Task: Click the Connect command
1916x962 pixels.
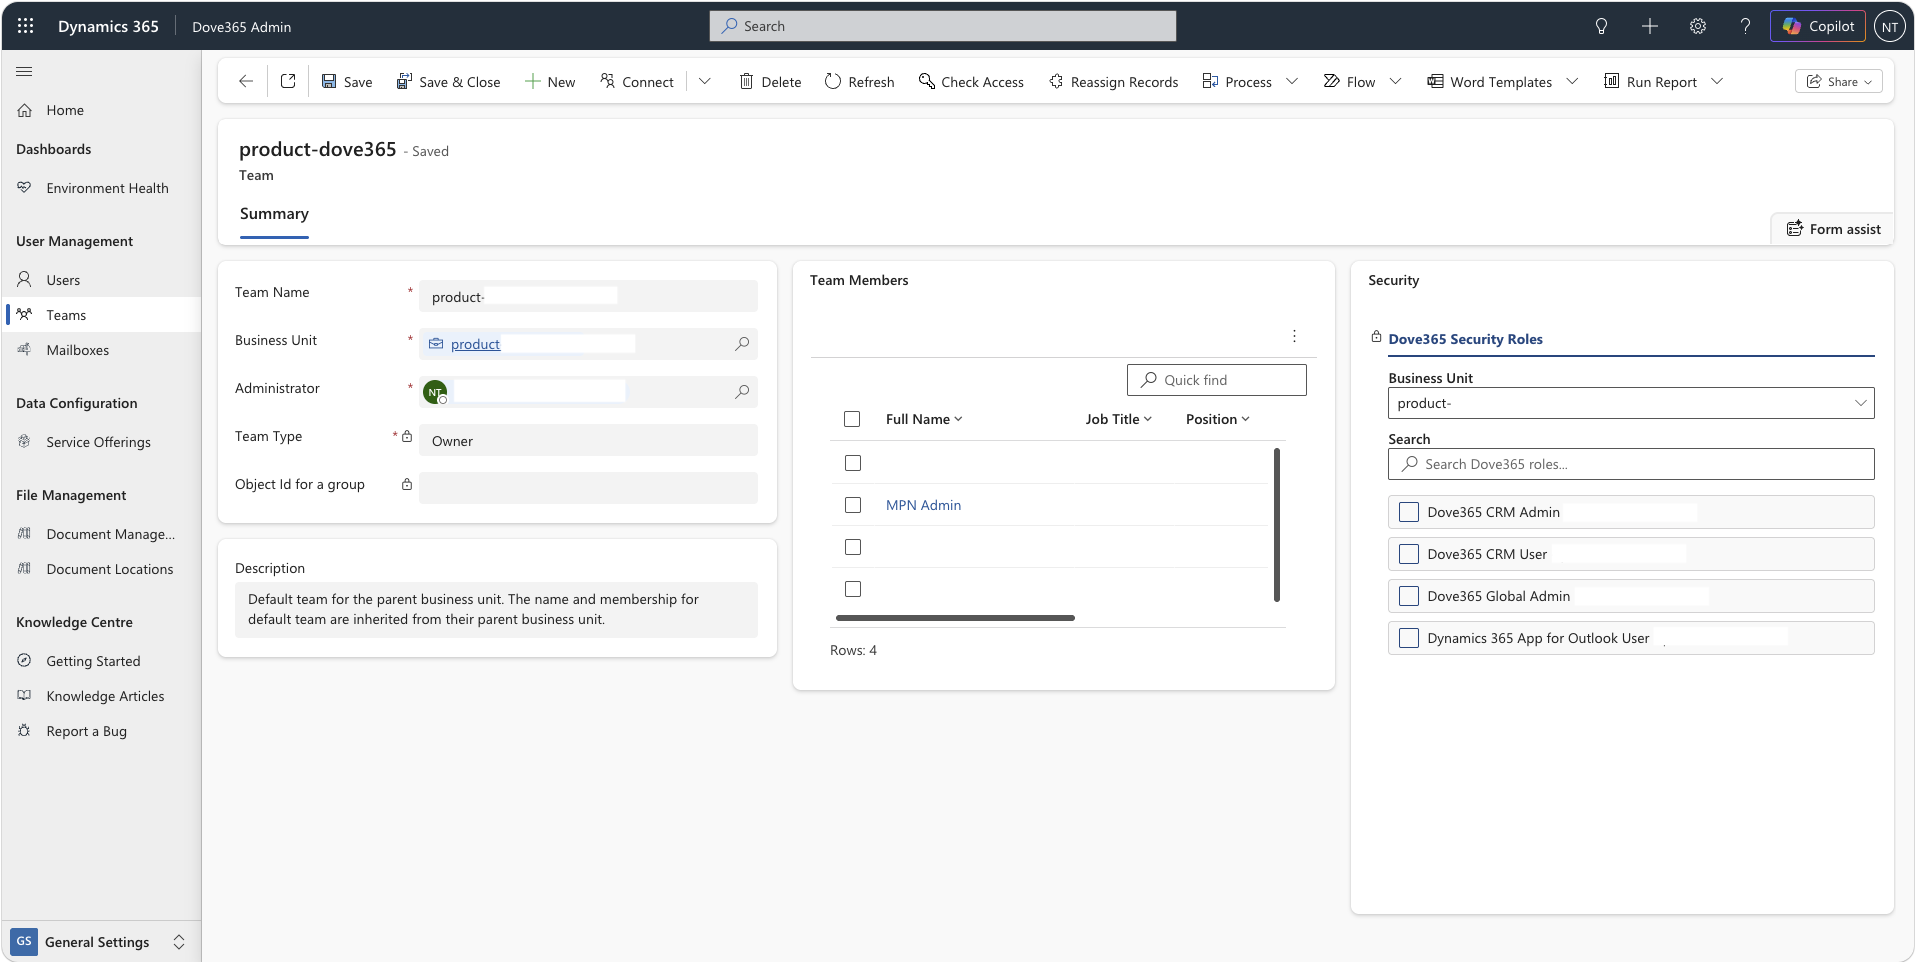Action: [637, 81]
